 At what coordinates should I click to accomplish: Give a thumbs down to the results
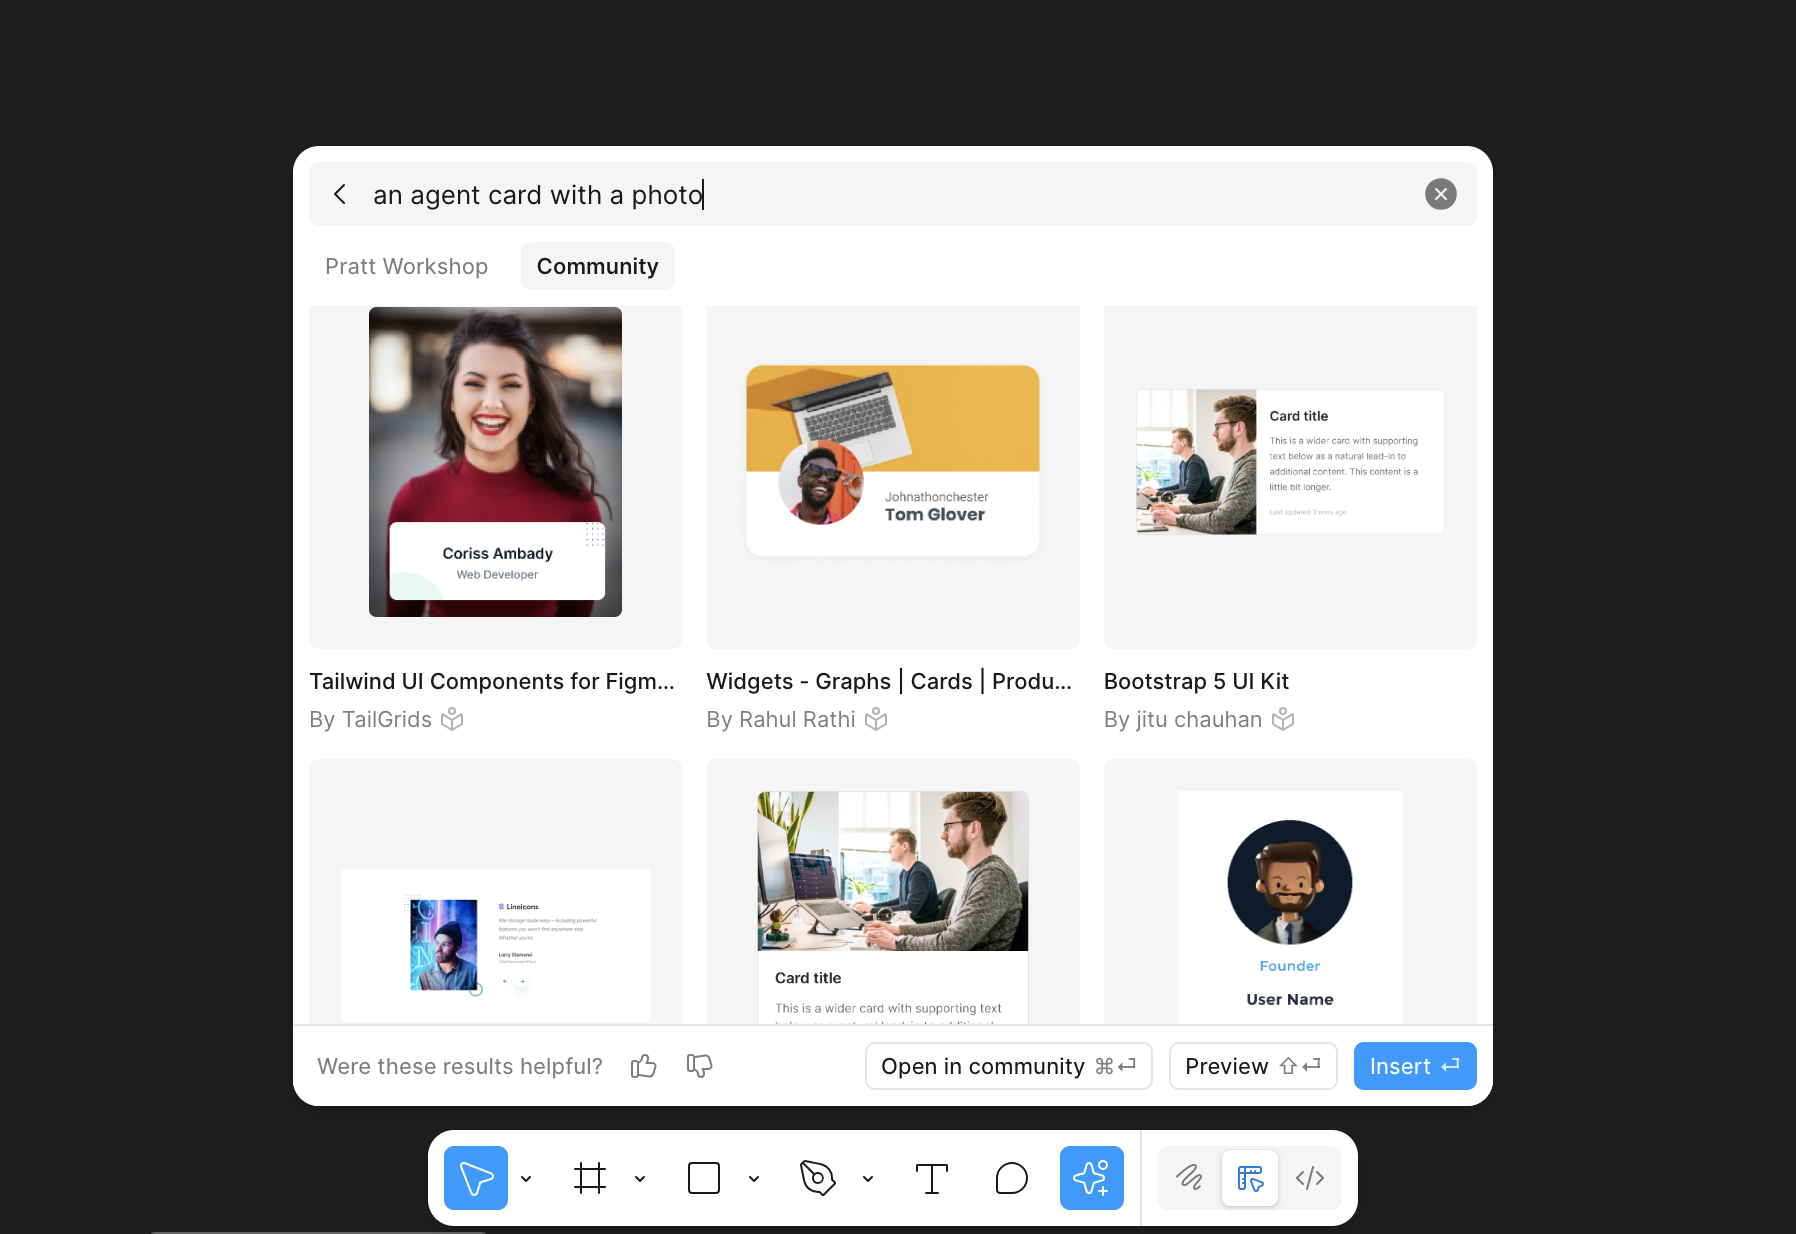[x=699, y=1066]
